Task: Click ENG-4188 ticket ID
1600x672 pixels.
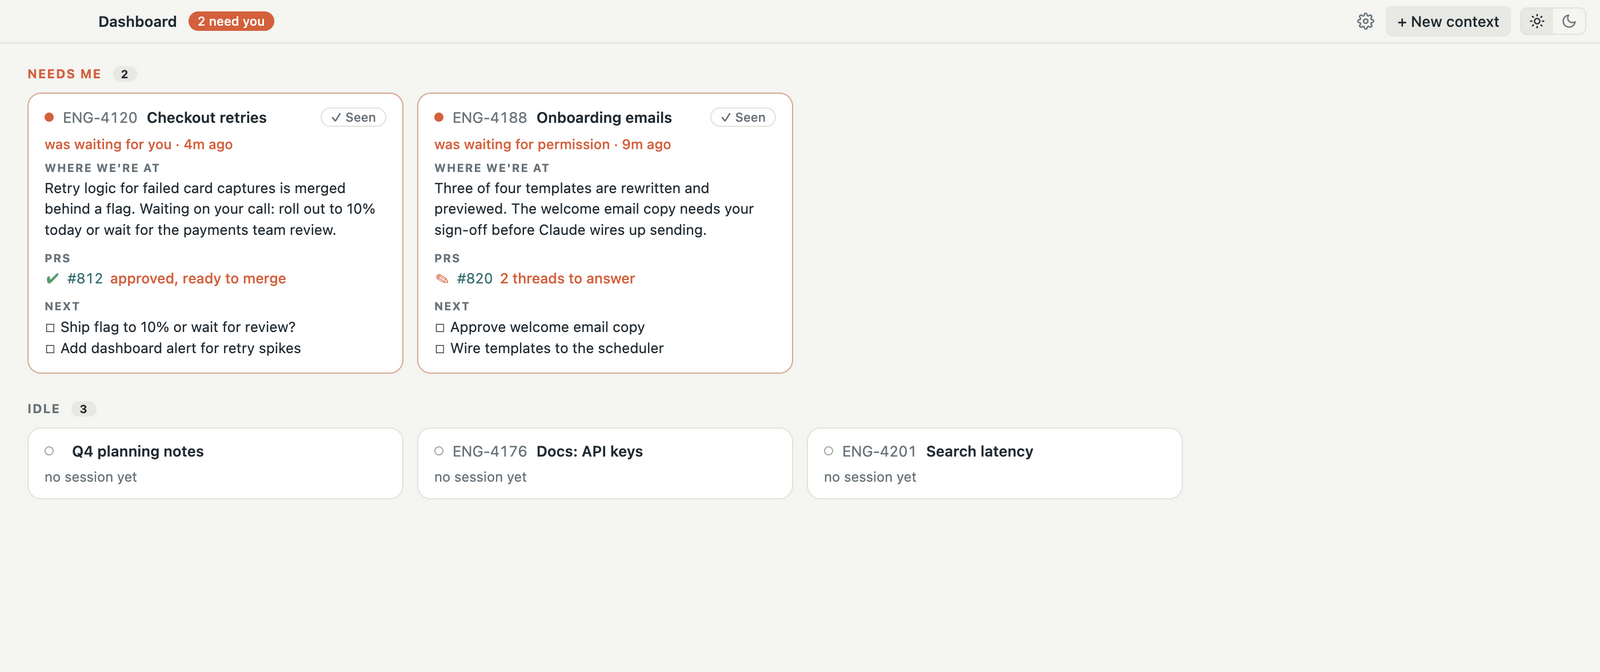Action: click(490, 117)
